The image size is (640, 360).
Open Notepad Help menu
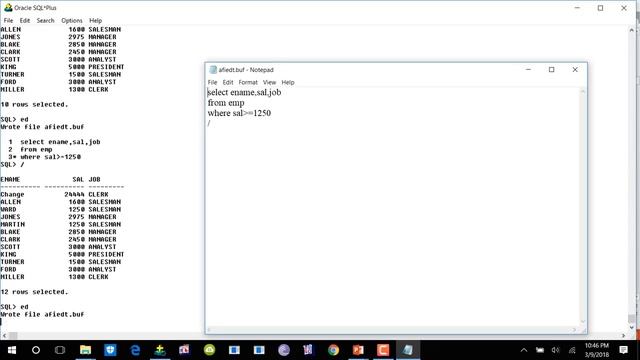(x=288, y=82)
